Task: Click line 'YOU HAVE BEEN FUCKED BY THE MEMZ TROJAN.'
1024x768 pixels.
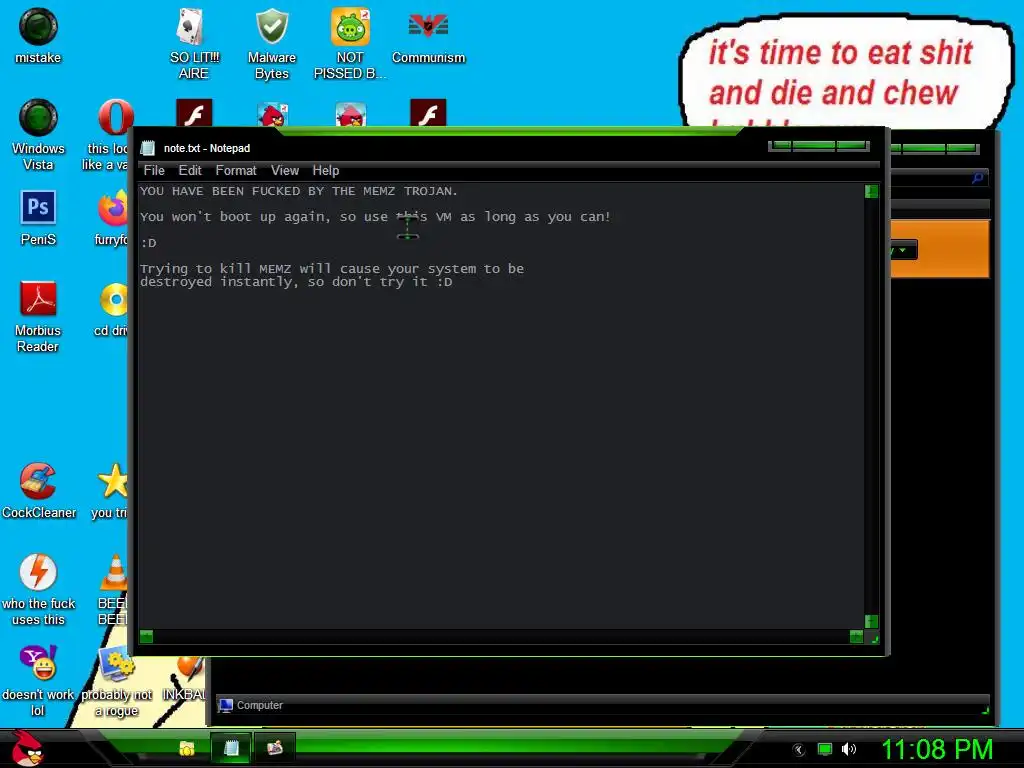Action: point(298,191)
